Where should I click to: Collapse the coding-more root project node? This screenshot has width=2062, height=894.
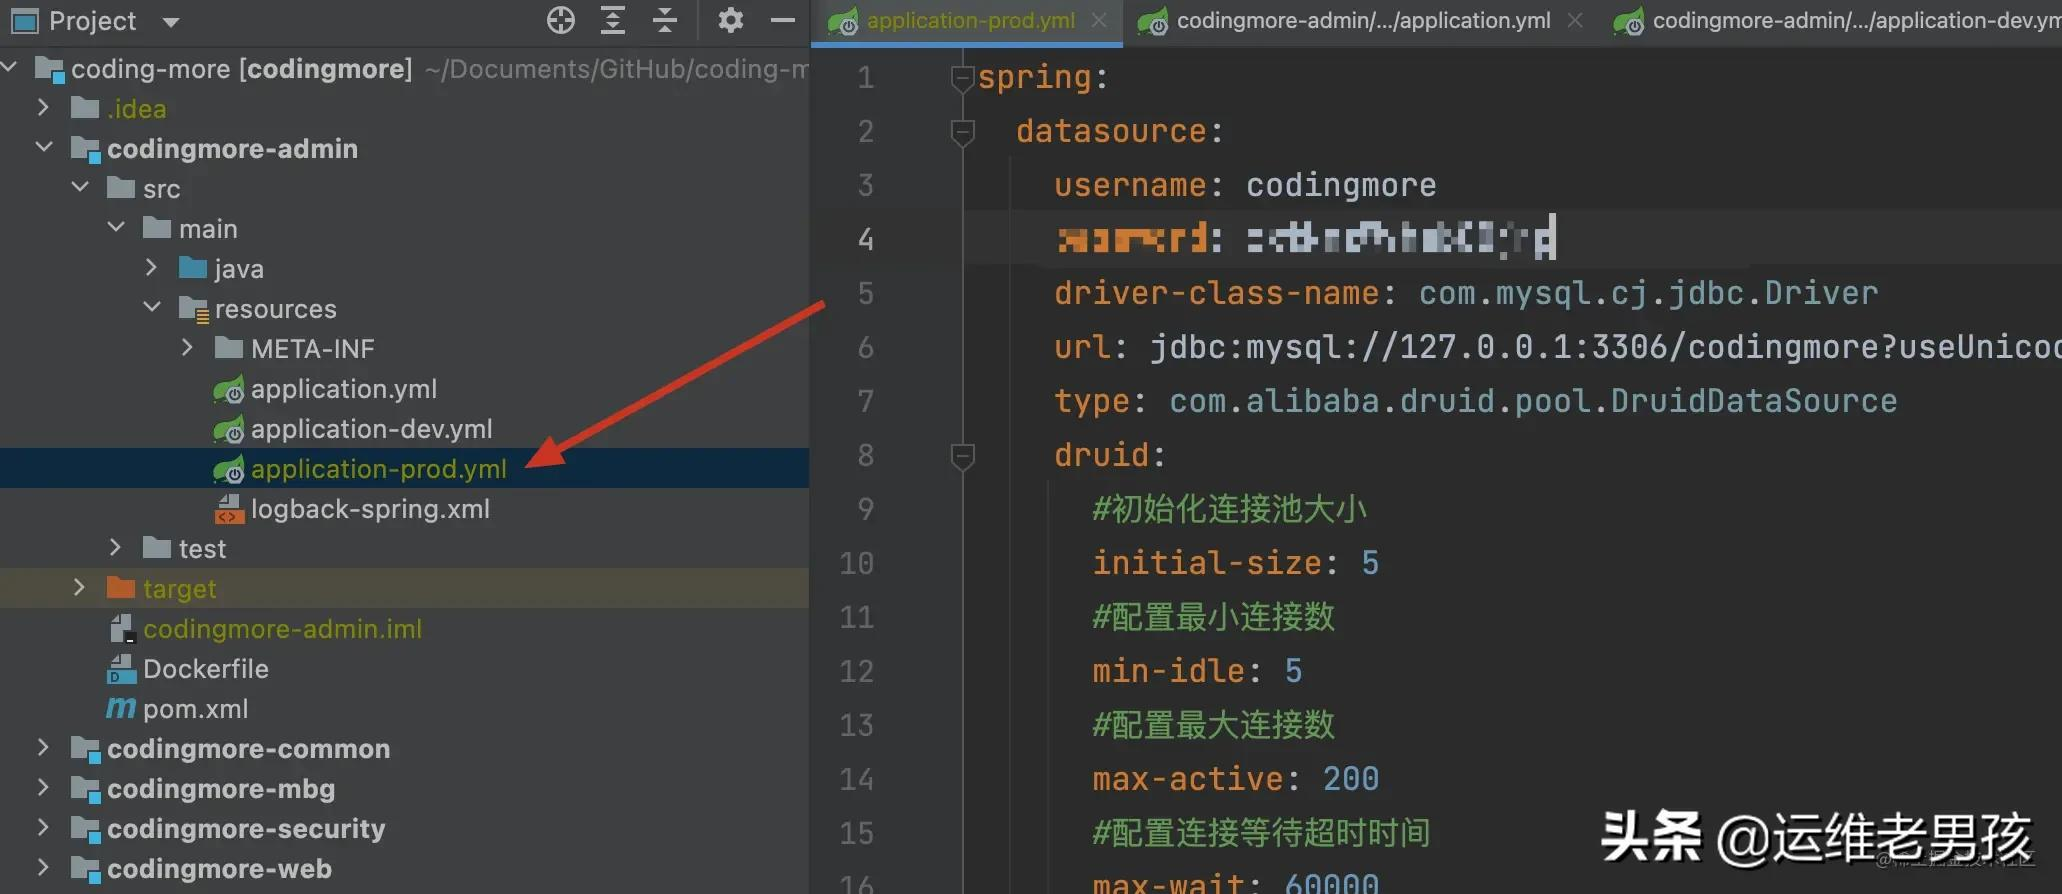(x=11, y=67)
